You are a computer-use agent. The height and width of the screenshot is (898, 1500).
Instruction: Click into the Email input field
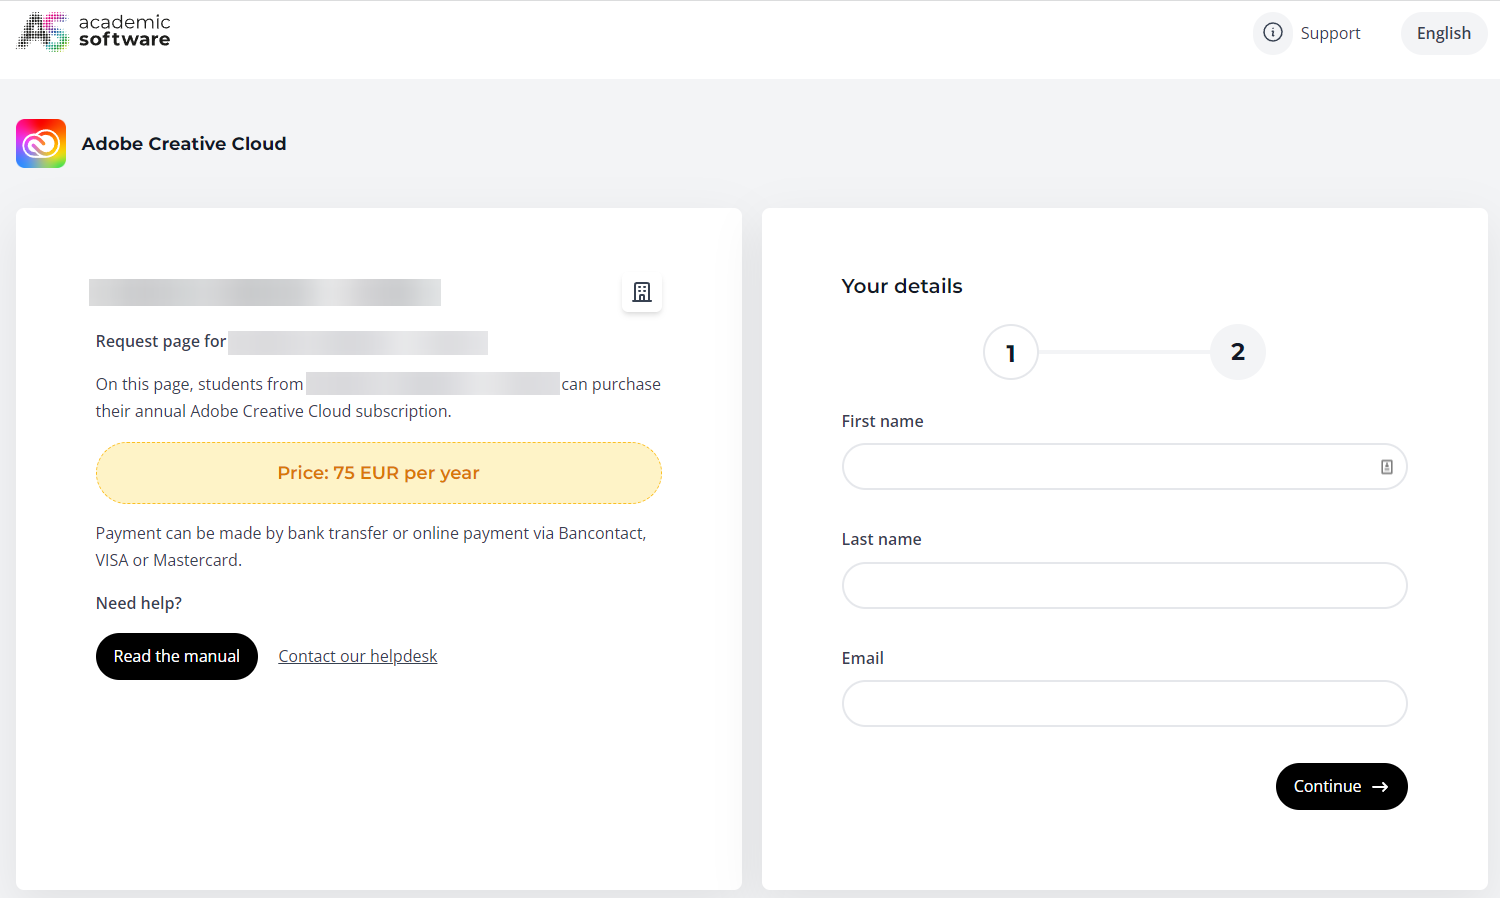1124,704
